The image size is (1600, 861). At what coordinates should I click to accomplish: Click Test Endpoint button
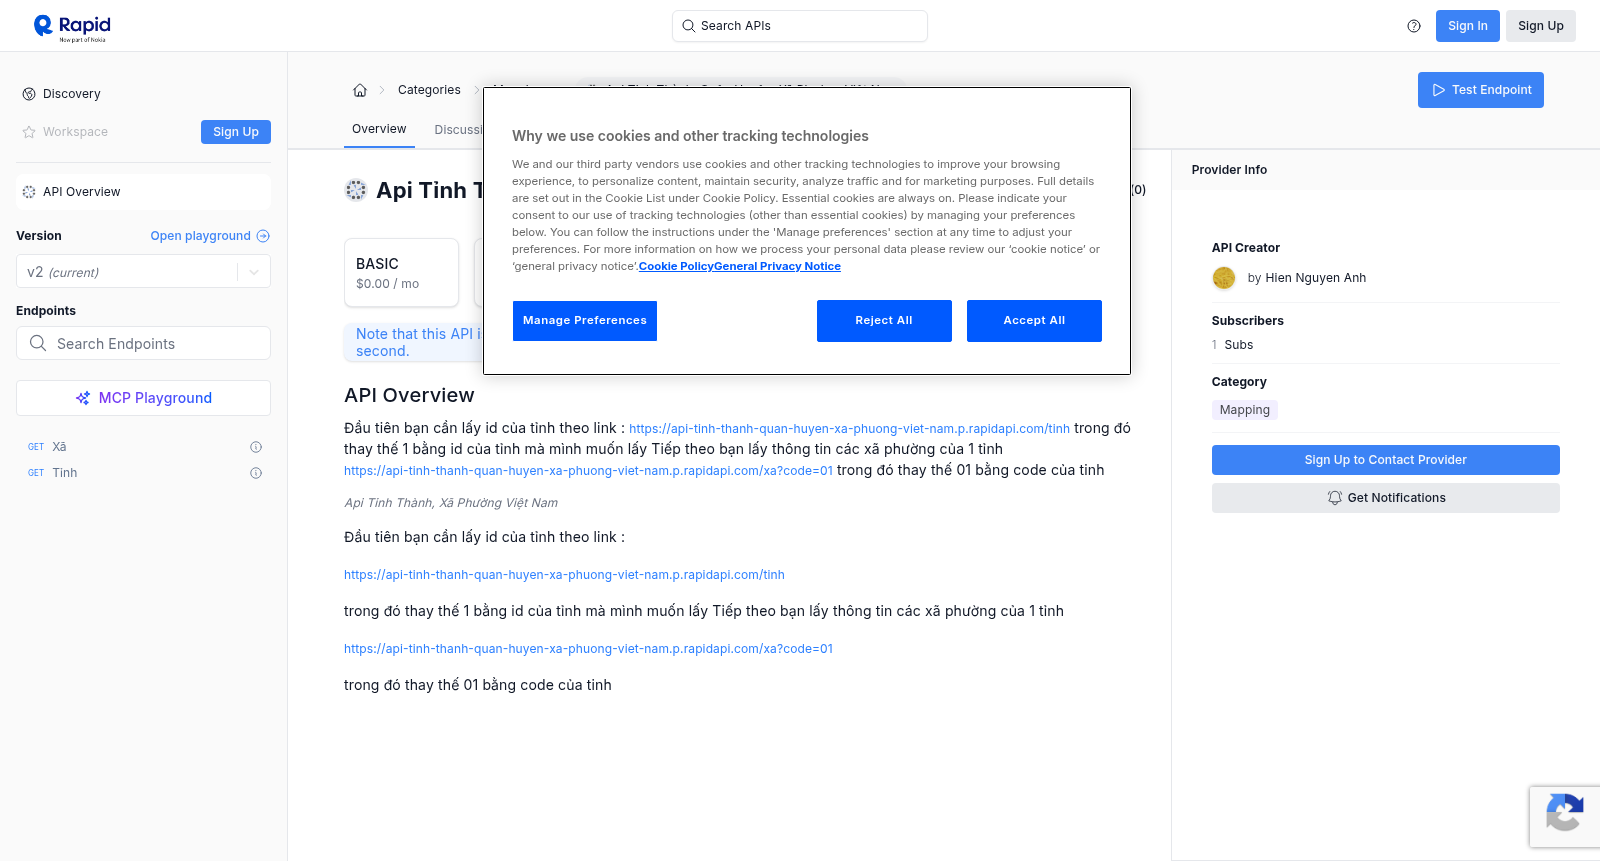pyautogui.click(x=1480, y=90)
